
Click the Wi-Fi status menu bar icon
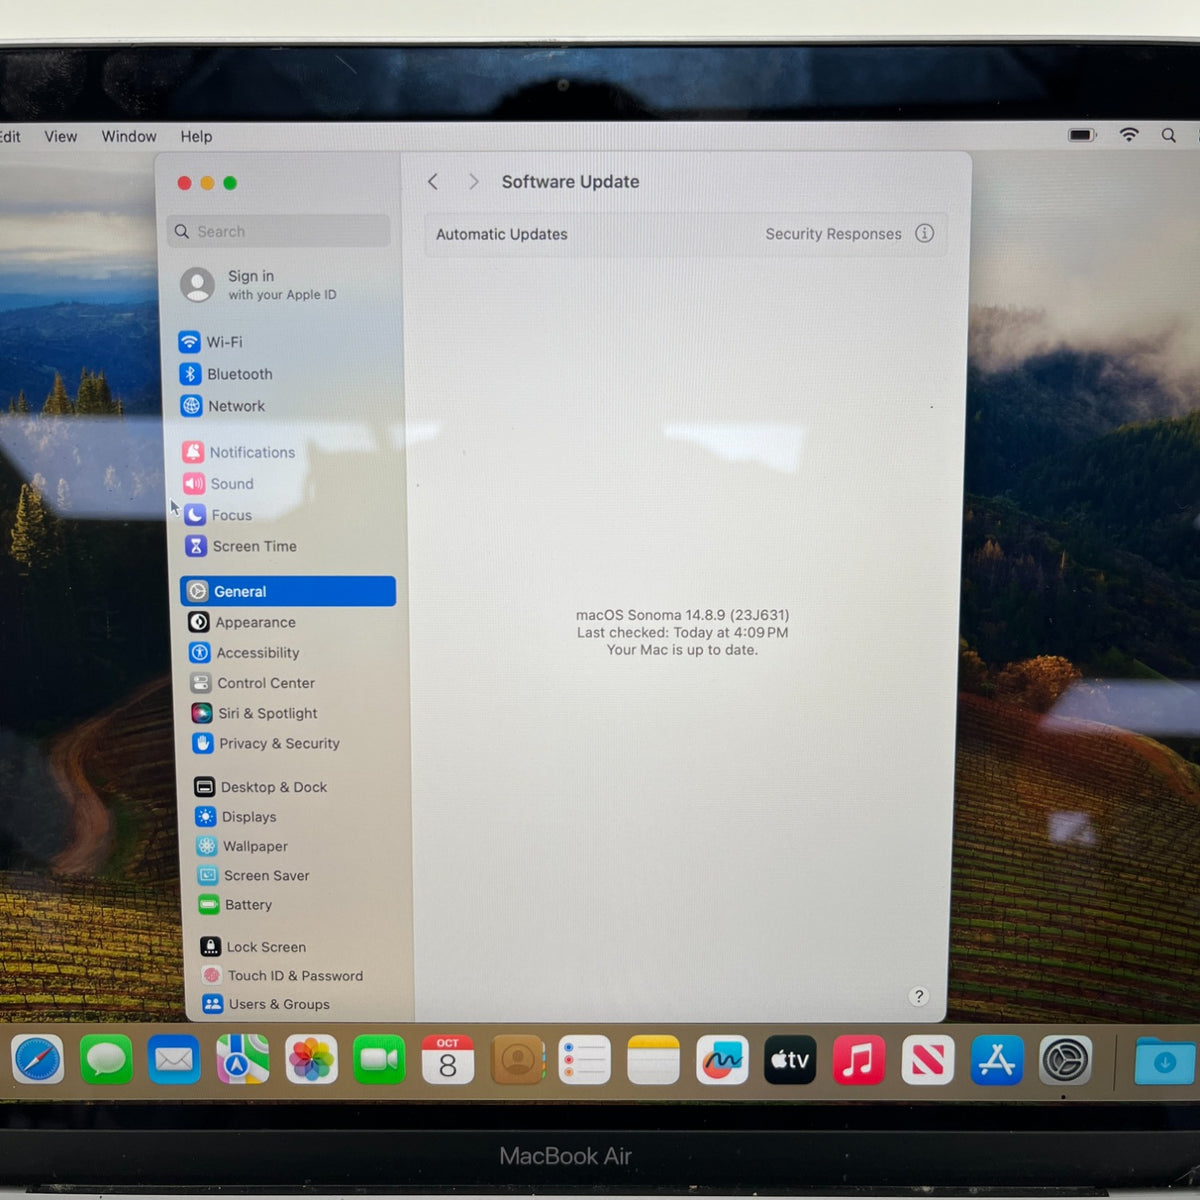(1129, 135)
